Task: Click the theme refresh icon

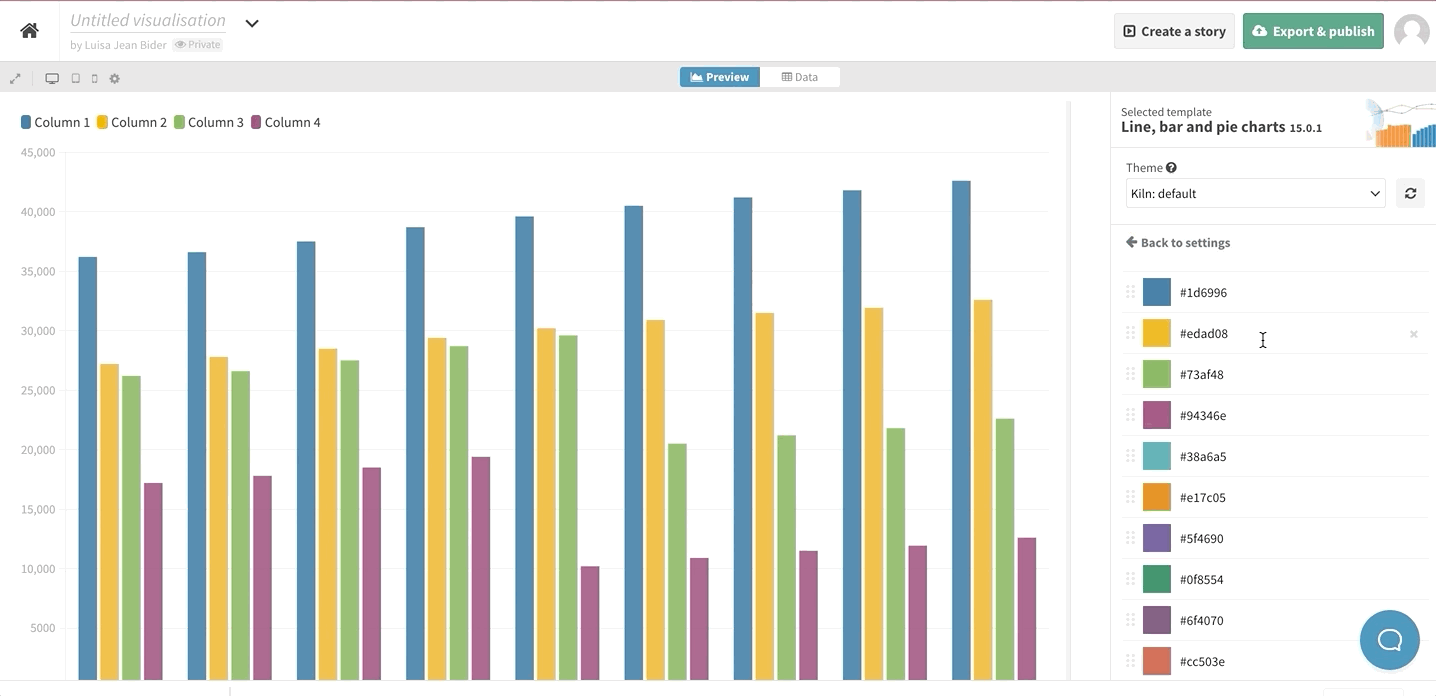Action: click(1410, 193)
